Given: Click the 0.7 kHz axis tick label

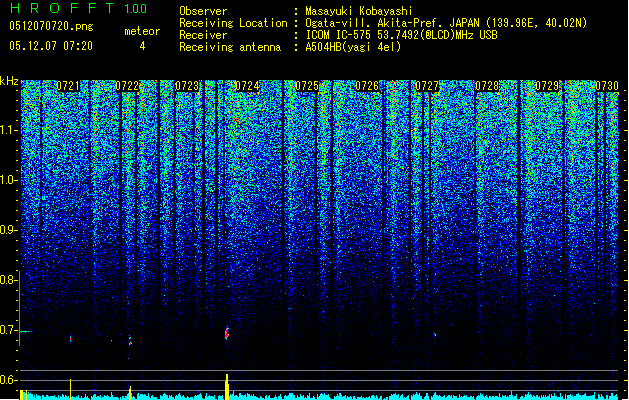Looking at the screenshot, I should click(x=8, y=330).
